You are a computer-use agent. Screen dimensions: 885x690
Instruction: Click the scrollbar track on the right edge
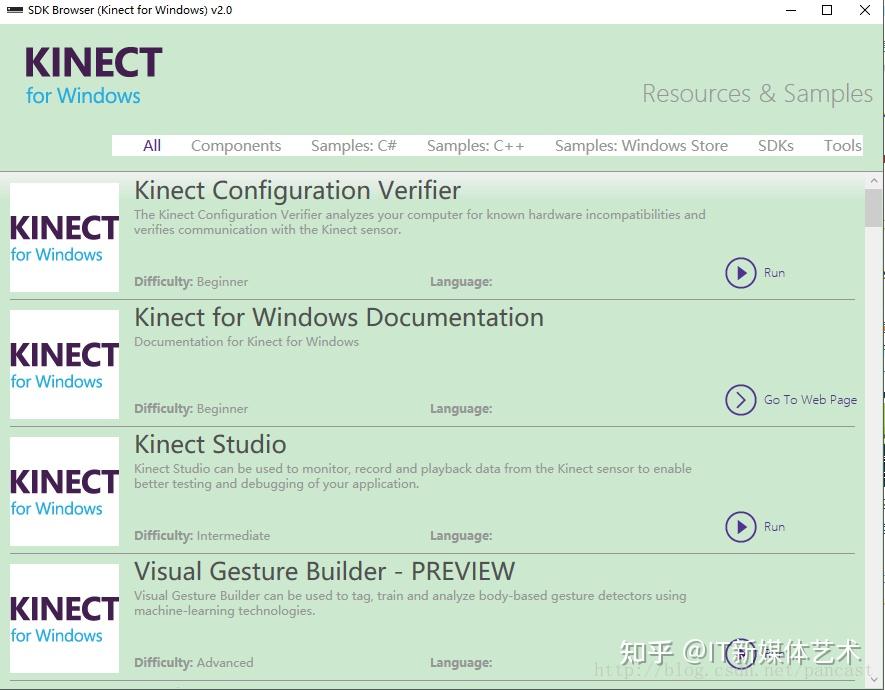point(873,450)
